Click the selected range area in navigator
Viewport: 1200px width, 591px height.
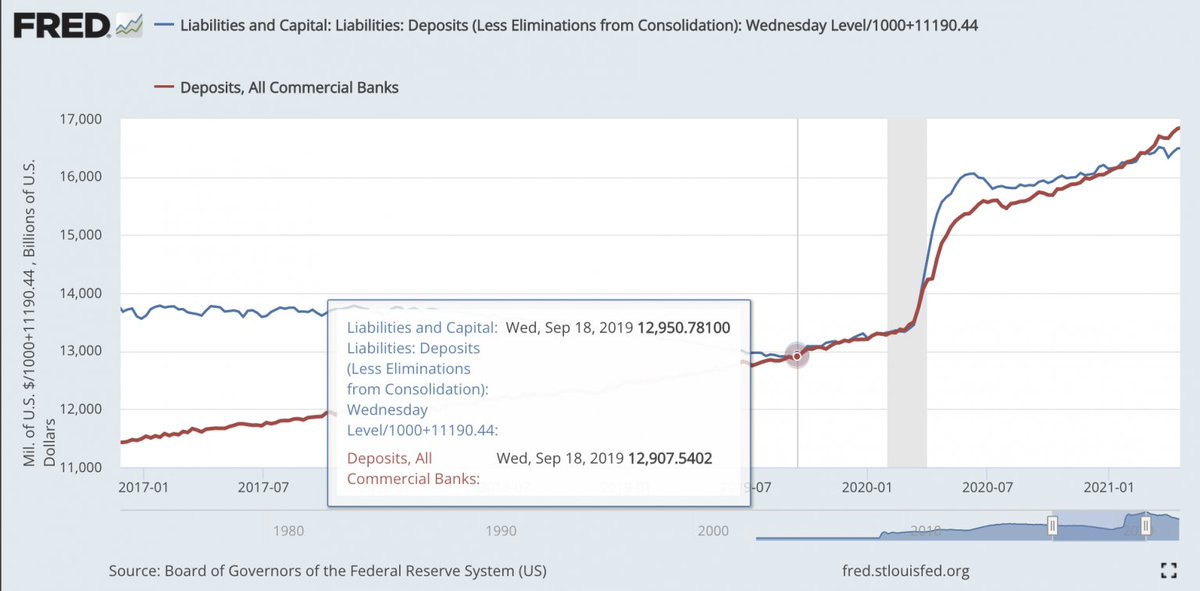1097,527
